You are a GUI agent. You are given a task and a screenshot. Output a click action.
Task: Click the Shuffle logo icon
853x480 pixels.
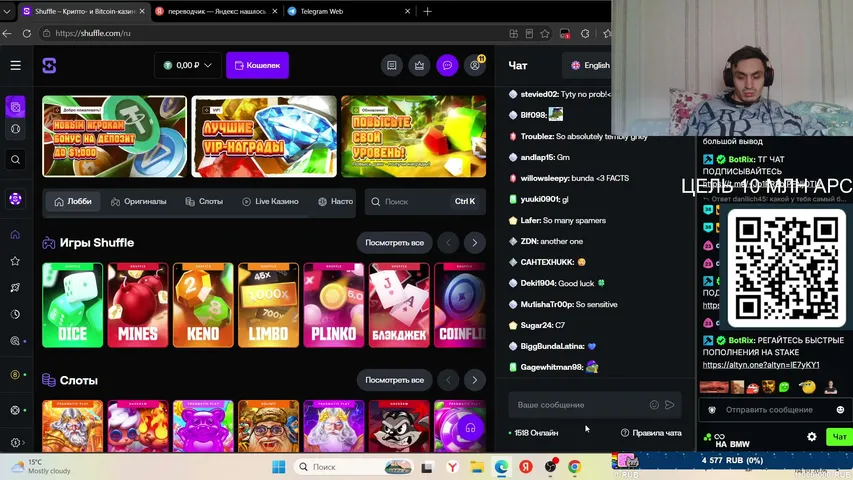pyautogui.click(x=50, y=65)
